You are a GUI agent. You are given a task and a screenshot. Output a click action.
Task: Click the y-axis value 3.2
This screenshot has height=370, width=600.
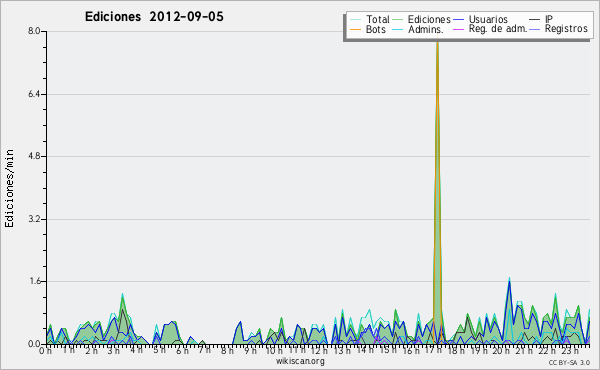(34, 219)
